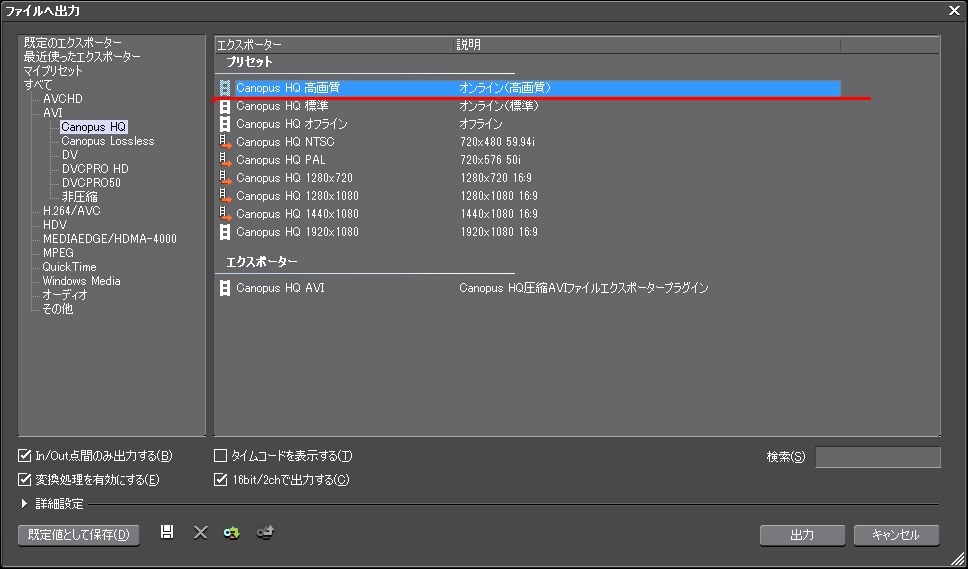
Task: Click the 出力 button
Action: 802,535
